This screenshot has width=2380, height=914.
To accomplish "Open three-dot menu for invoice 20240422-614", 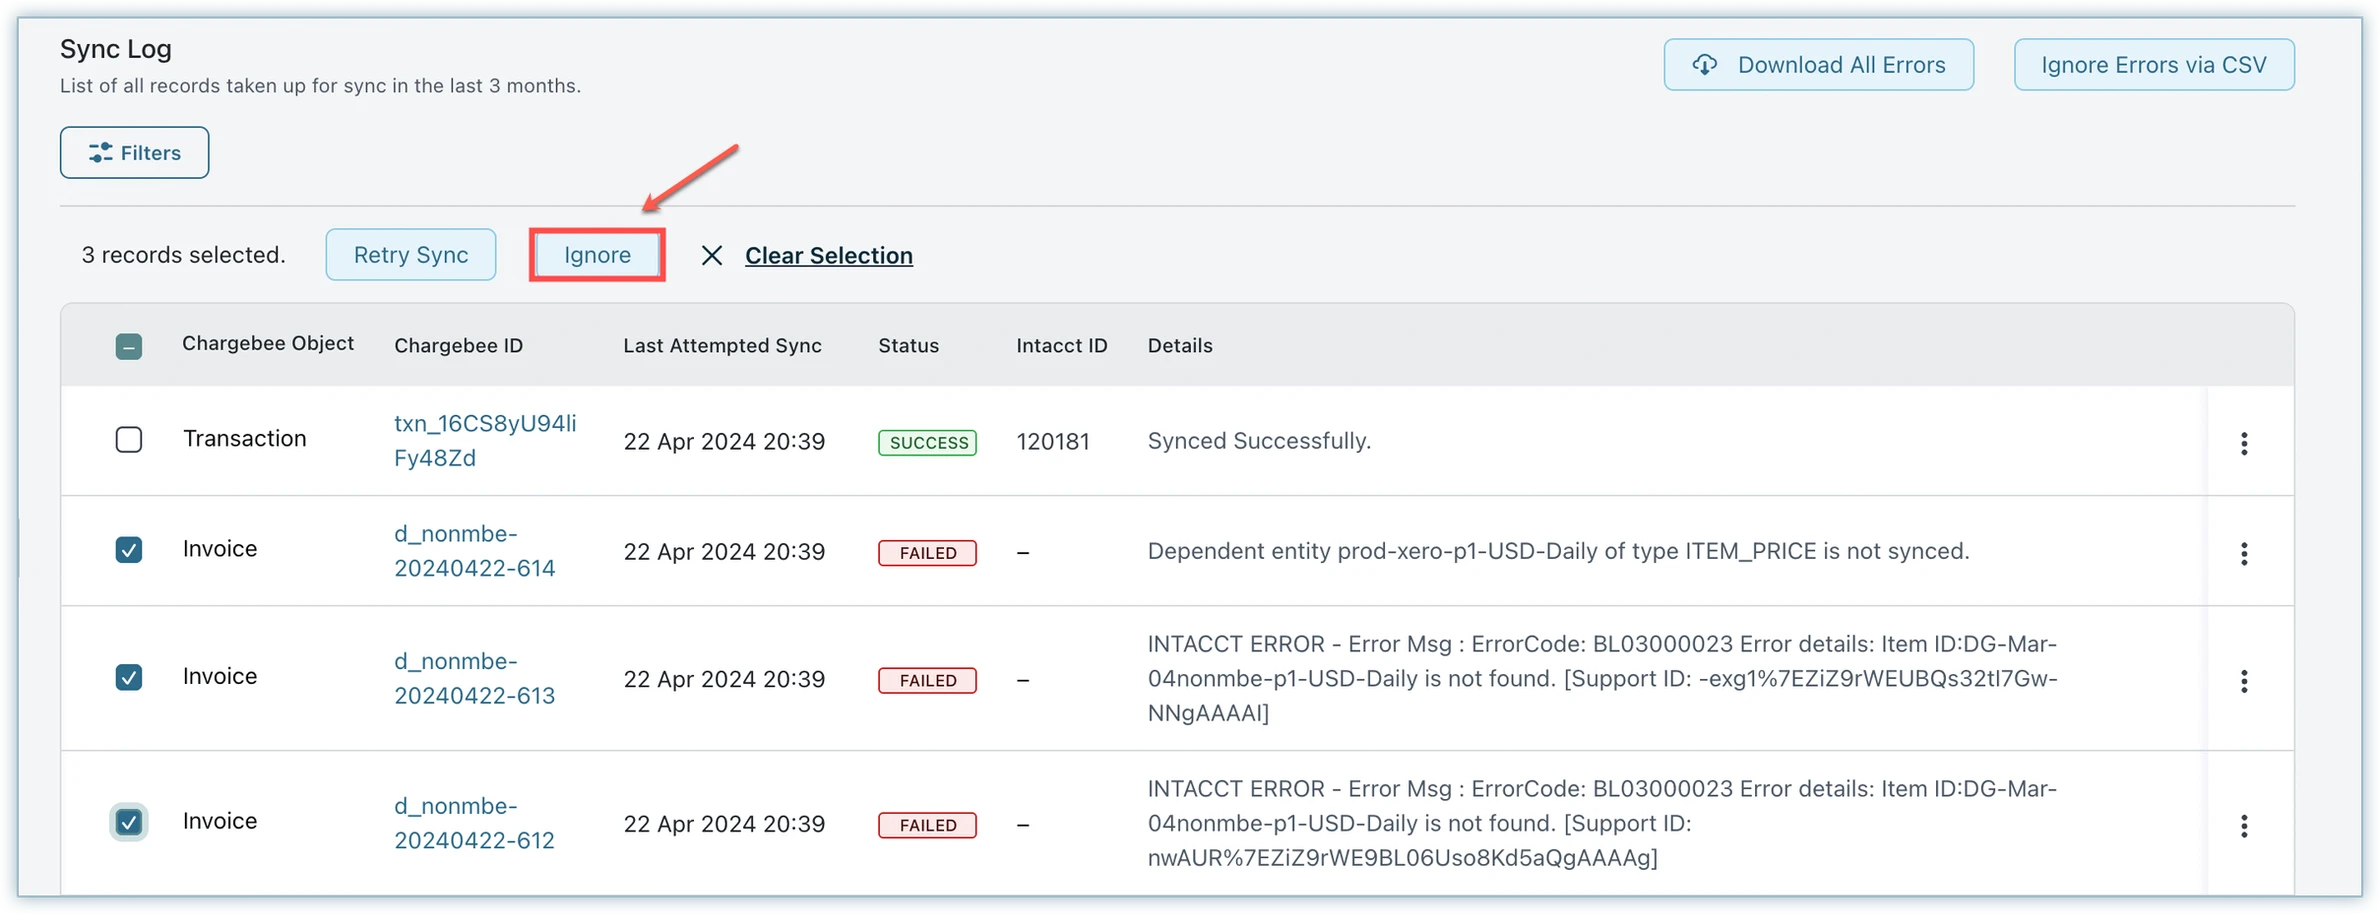I will 2244,553.
